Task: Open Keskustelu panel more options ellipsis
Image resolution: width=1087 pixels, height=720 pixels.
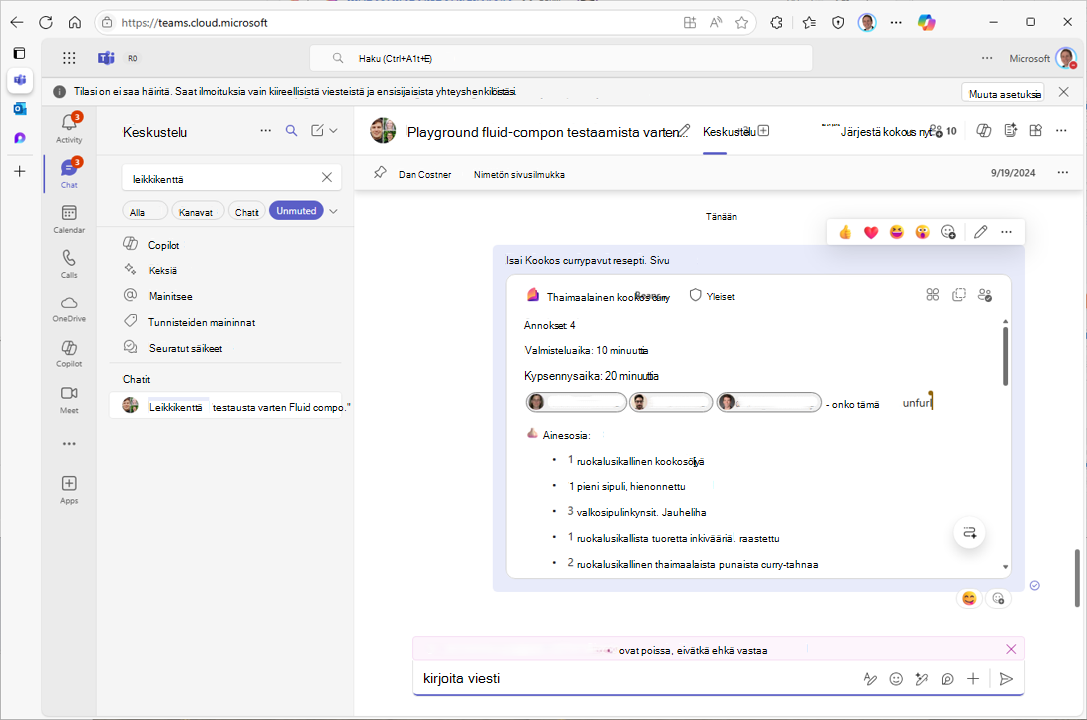Action: pos(266,130)
